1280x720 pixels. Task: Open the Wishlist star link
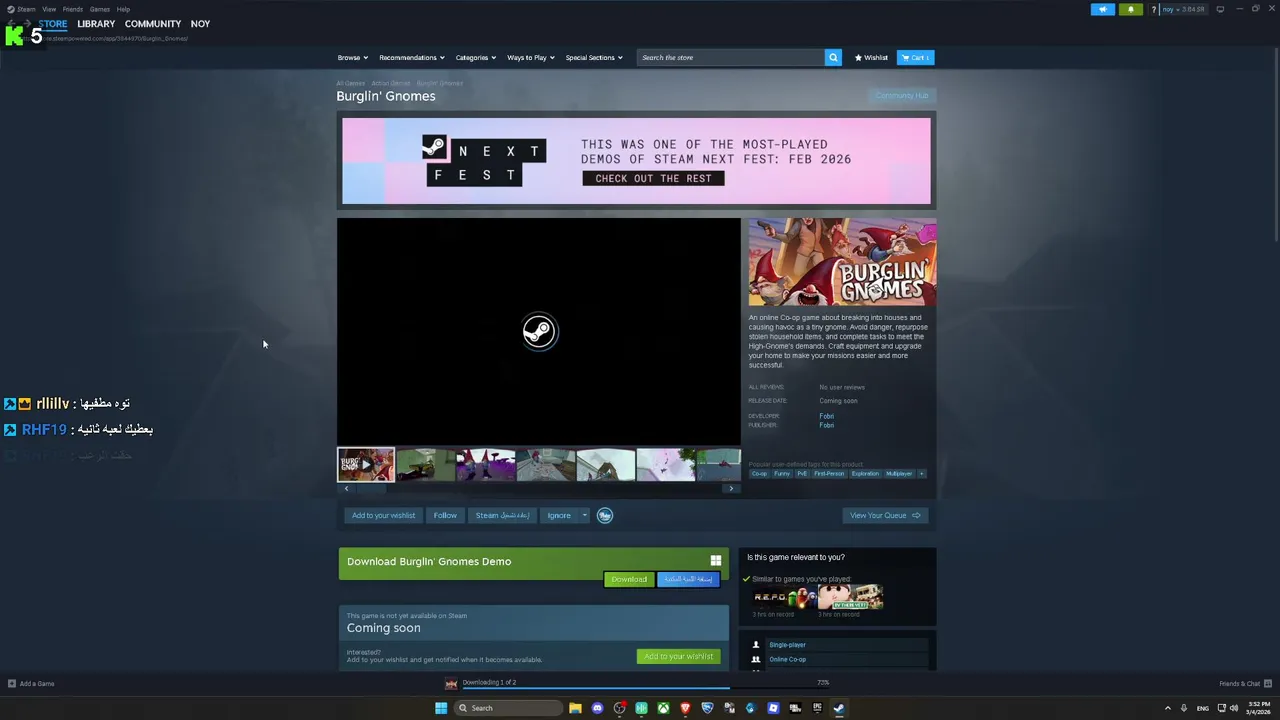871,57
